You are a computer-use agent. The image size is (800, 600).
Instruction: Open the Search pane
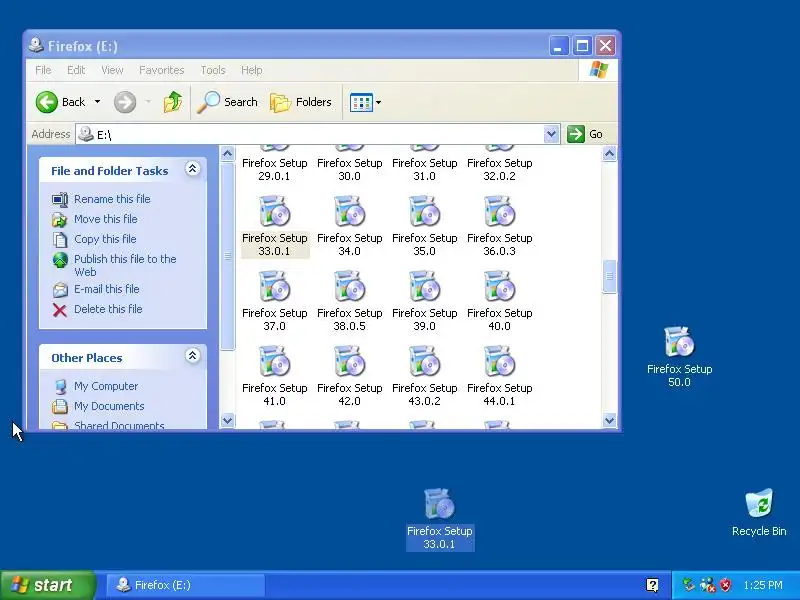(x=228, y=102)
